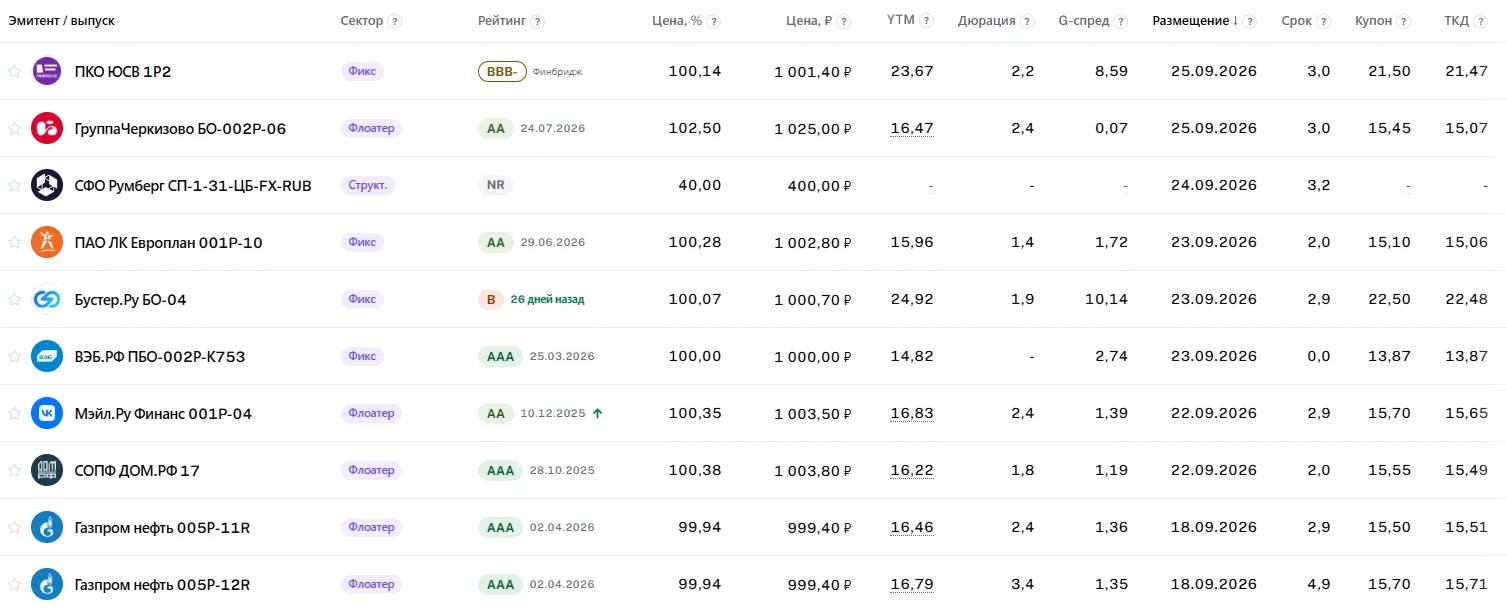This screenshot has height=611, width=1506.
Task: Sort by Цена, % header
Action: coord(678,21)
